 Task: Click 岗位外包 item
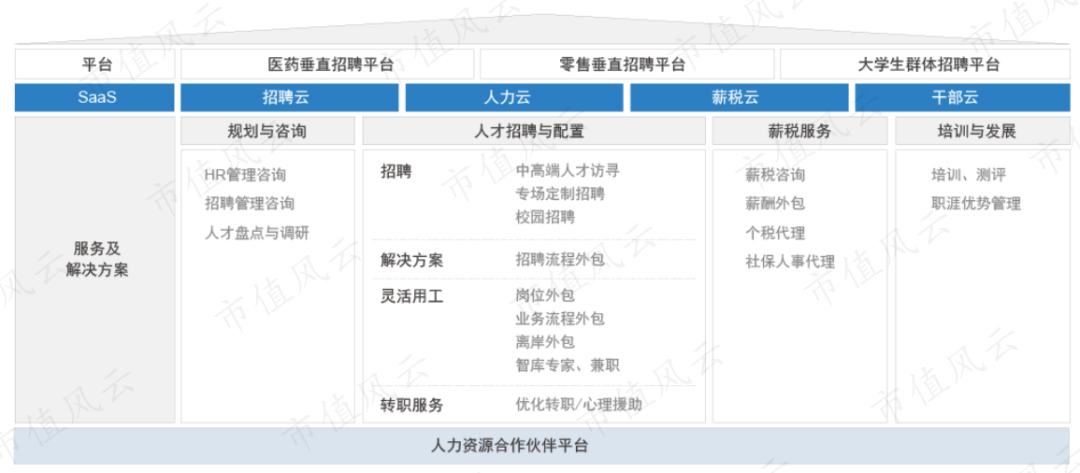click(x=545, y=295)
